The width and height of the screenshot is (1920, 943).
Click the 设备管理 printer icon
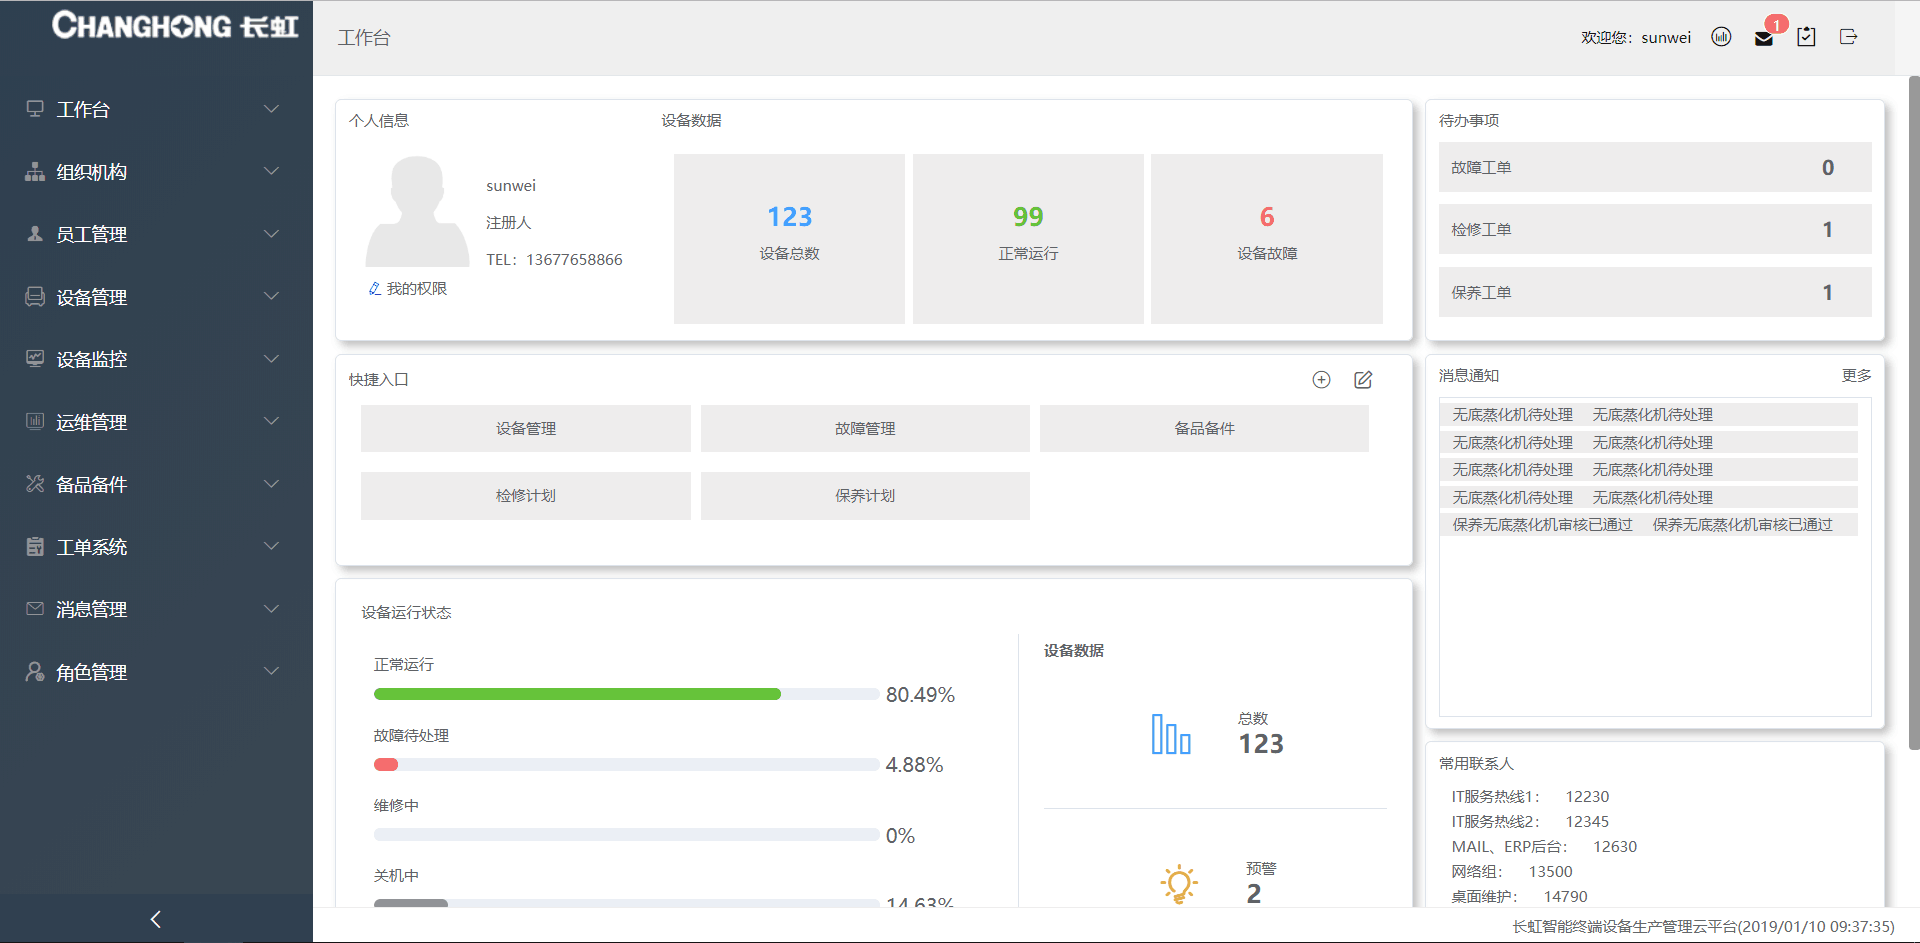point(35,296)
